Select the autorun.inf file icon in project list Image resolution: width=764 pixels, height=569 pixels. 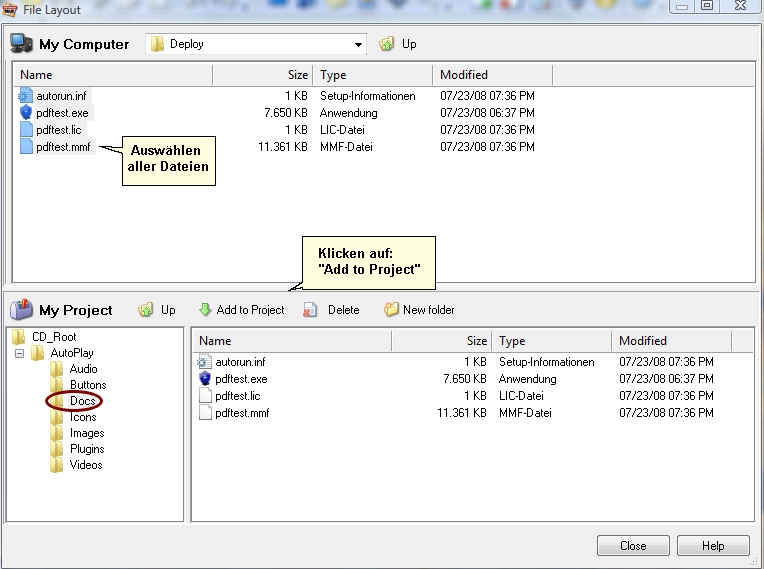205,362
